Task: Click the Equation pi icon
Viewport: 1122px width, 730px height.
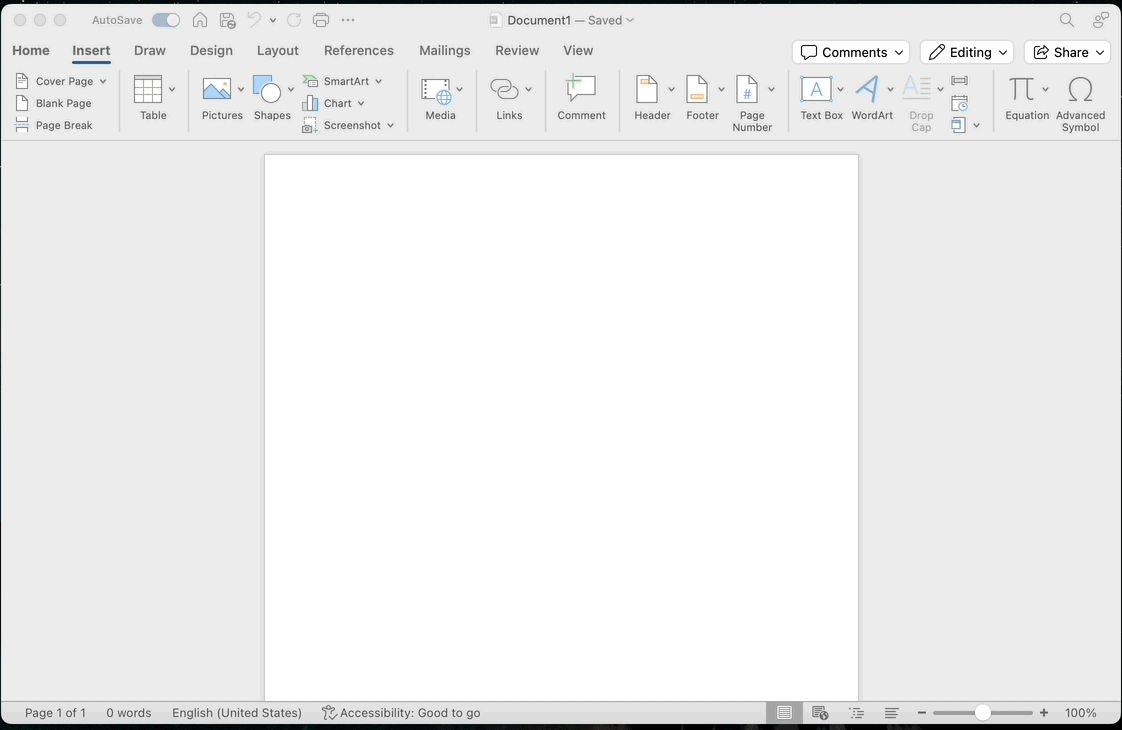Action: point(1021,89)
